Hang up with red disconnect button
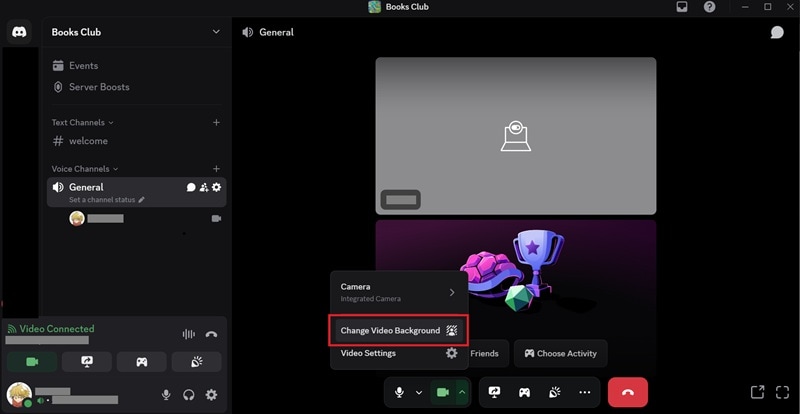The width and height of the screenshot is (800, 414). coord(628,392)
